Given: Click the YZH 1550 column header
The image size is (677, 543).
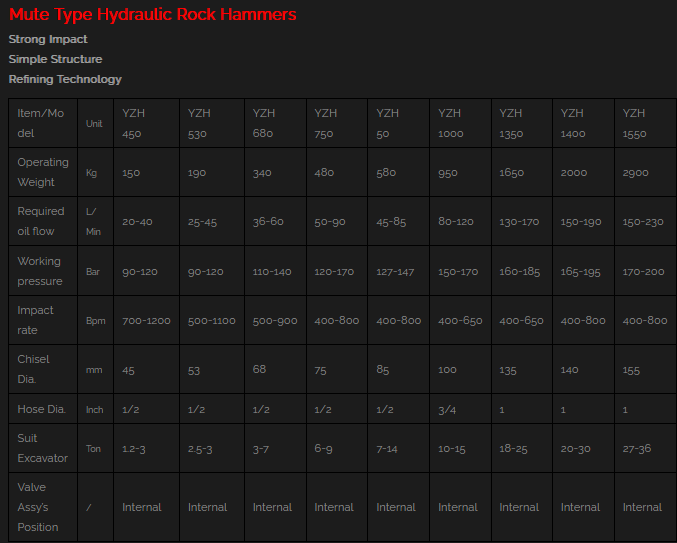Looking at the screenshot, I should [634, 123].
